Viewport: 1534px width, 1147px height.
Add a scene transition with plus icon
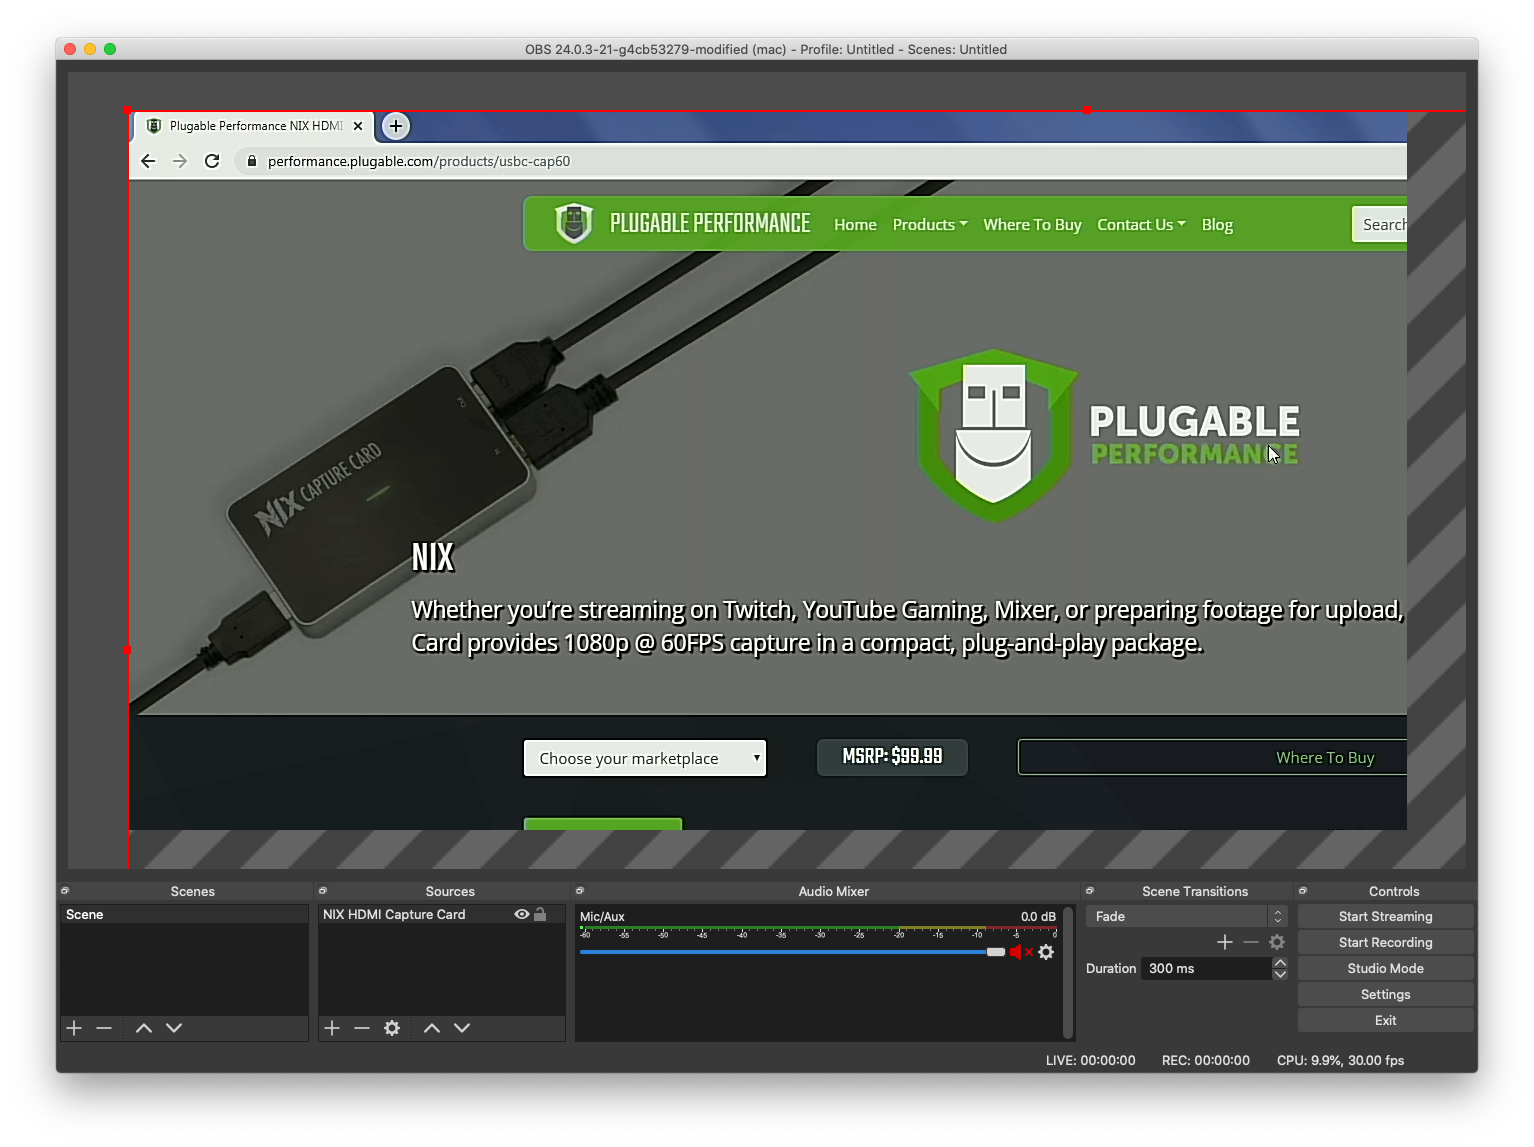coord(1225,942)
